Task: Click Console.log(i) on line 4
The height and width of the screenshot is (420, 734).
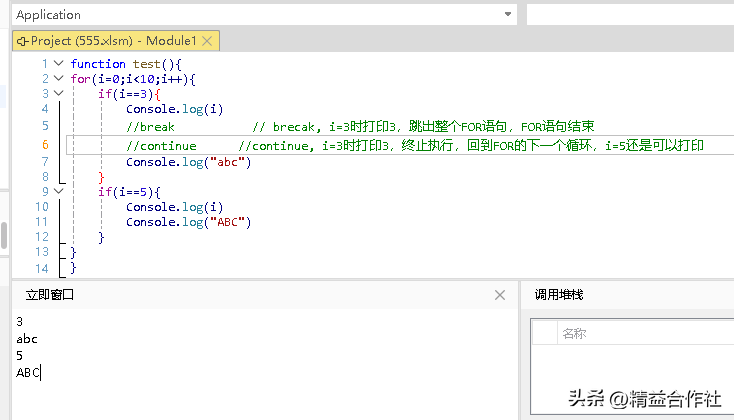Action: coord(175,109)
